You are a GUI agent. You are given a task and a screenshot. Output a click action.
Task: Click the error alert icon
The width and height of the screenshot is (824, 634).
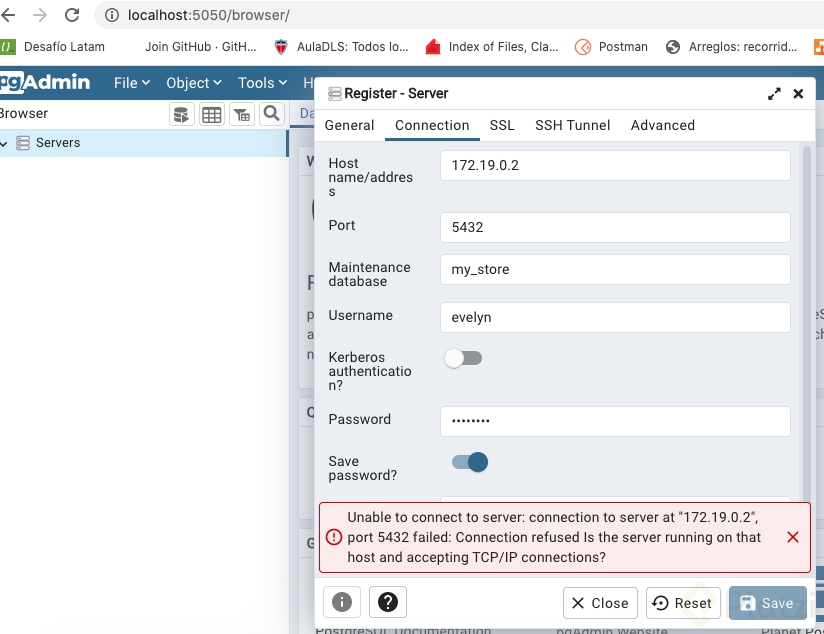coord(334,537)
